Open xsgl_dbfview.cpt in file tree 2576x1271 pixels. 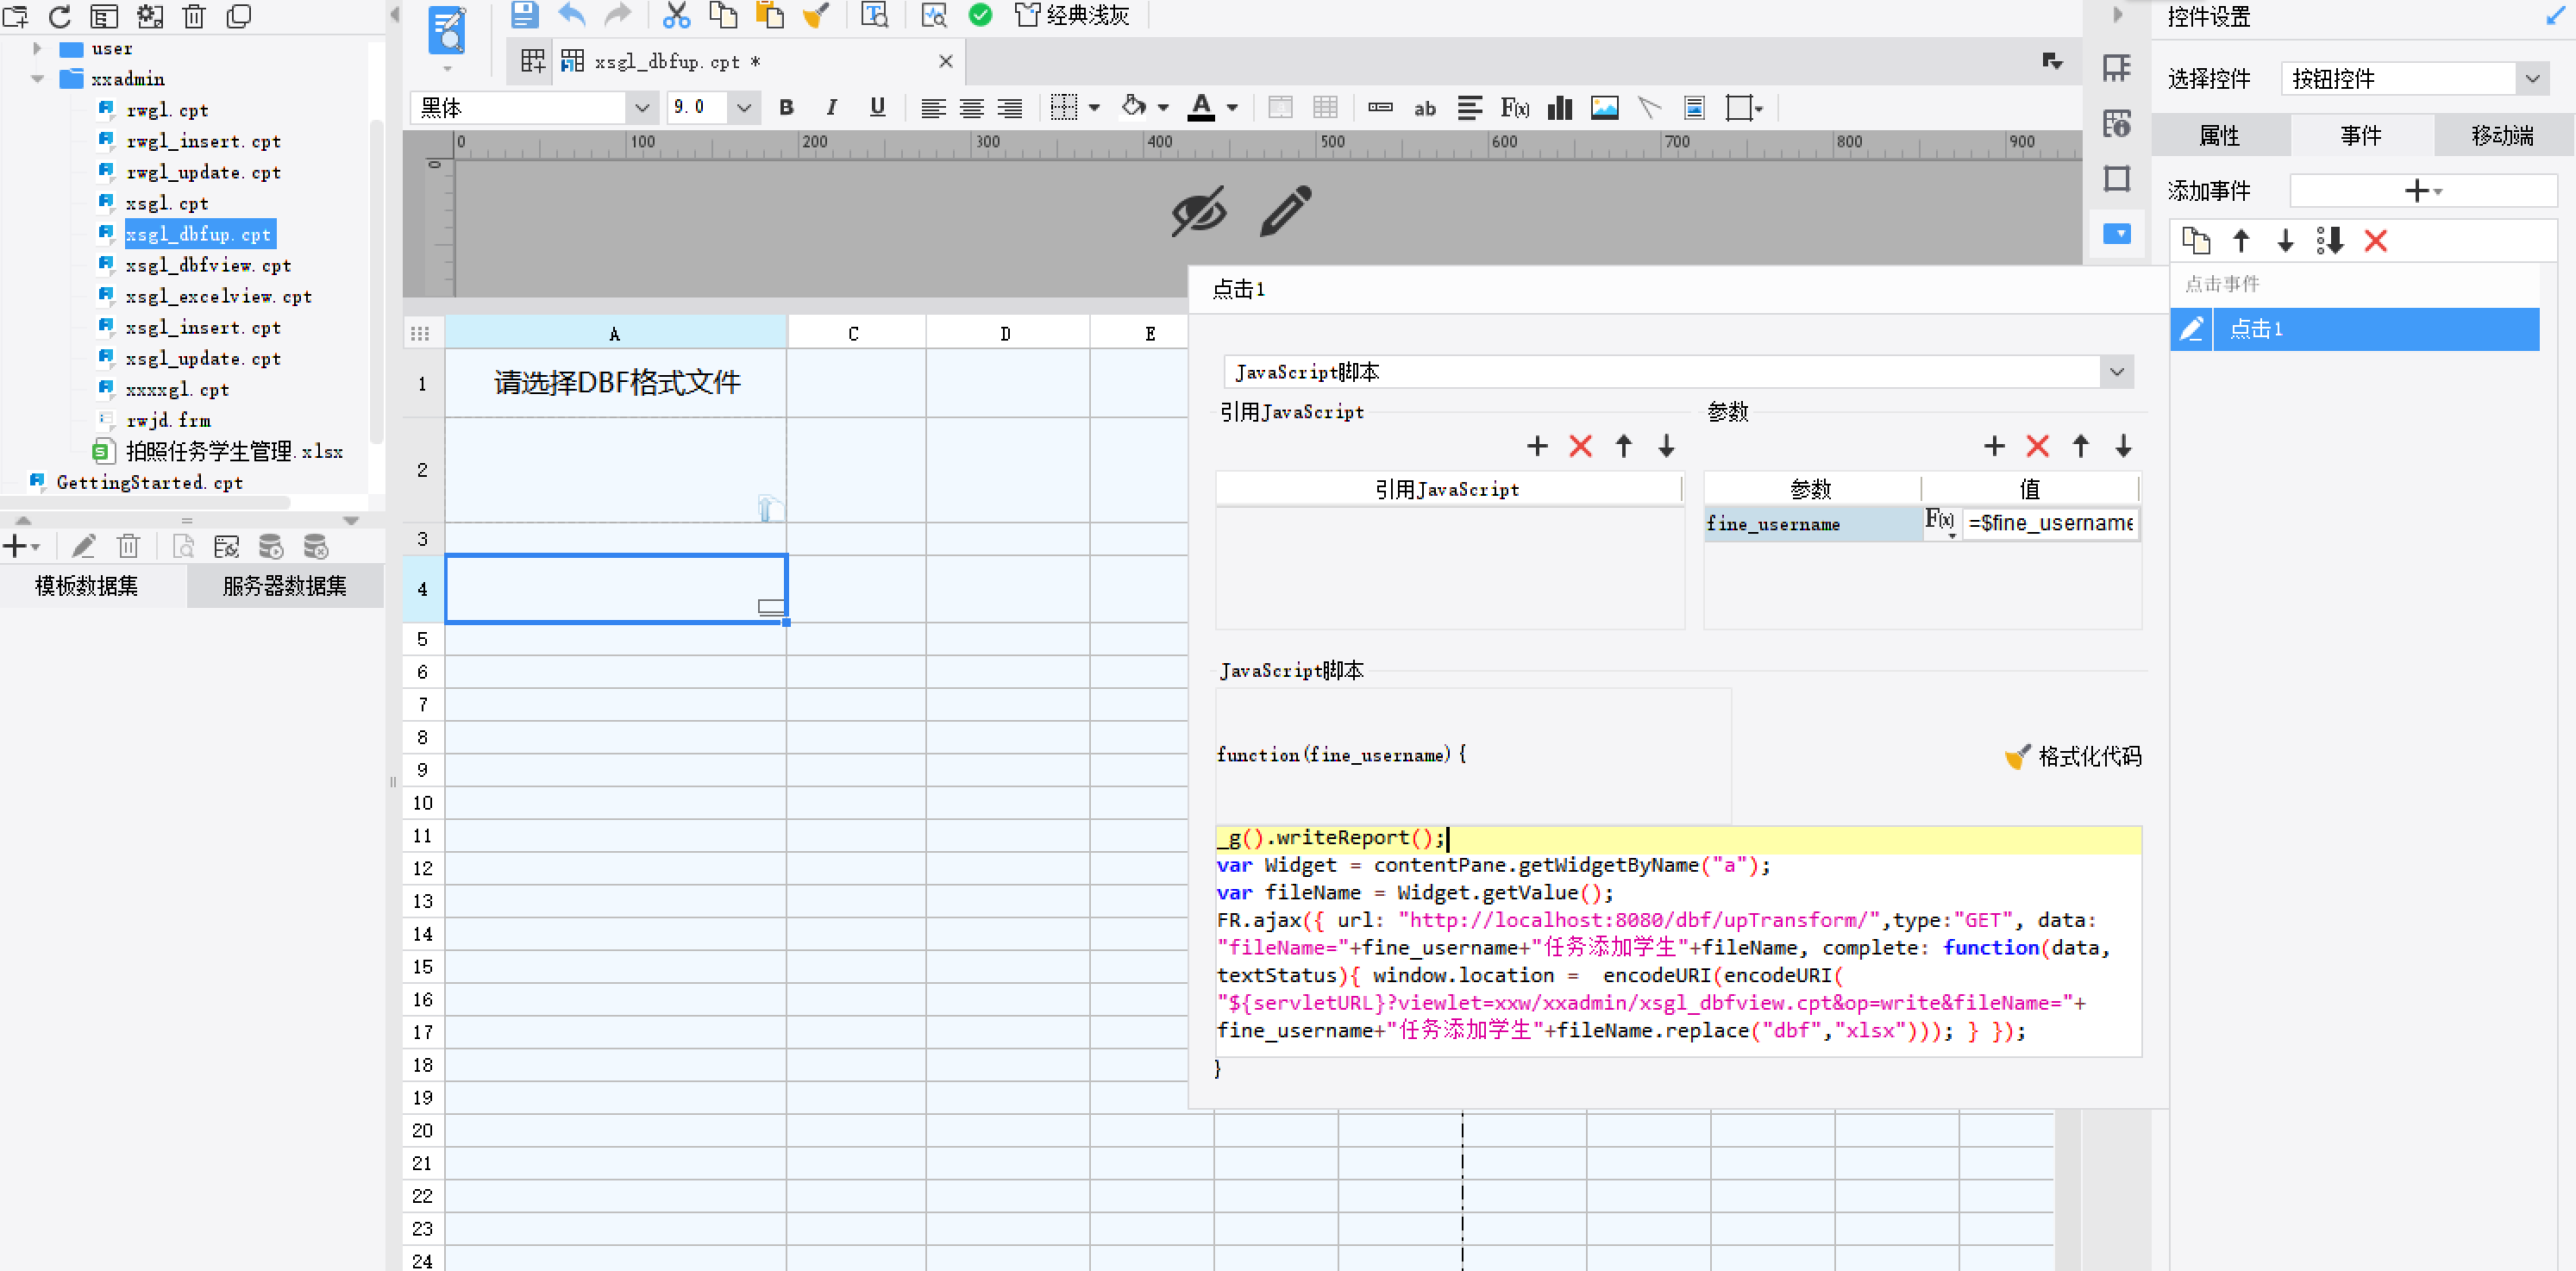[x=207, y=265]
